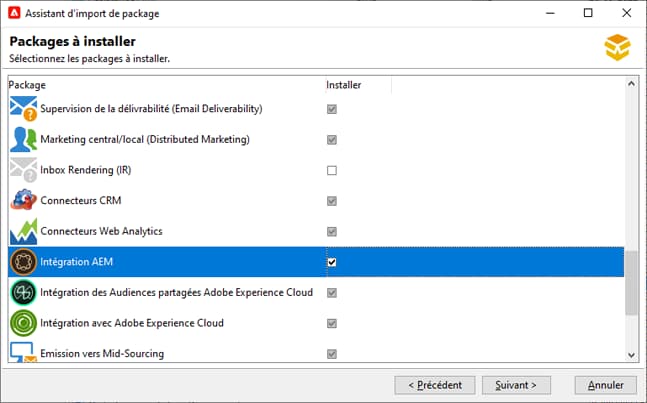Viewport: 647px width, 403px height.
Task: Select the Marketing central/local row text
Action: [x=145, y=139]
